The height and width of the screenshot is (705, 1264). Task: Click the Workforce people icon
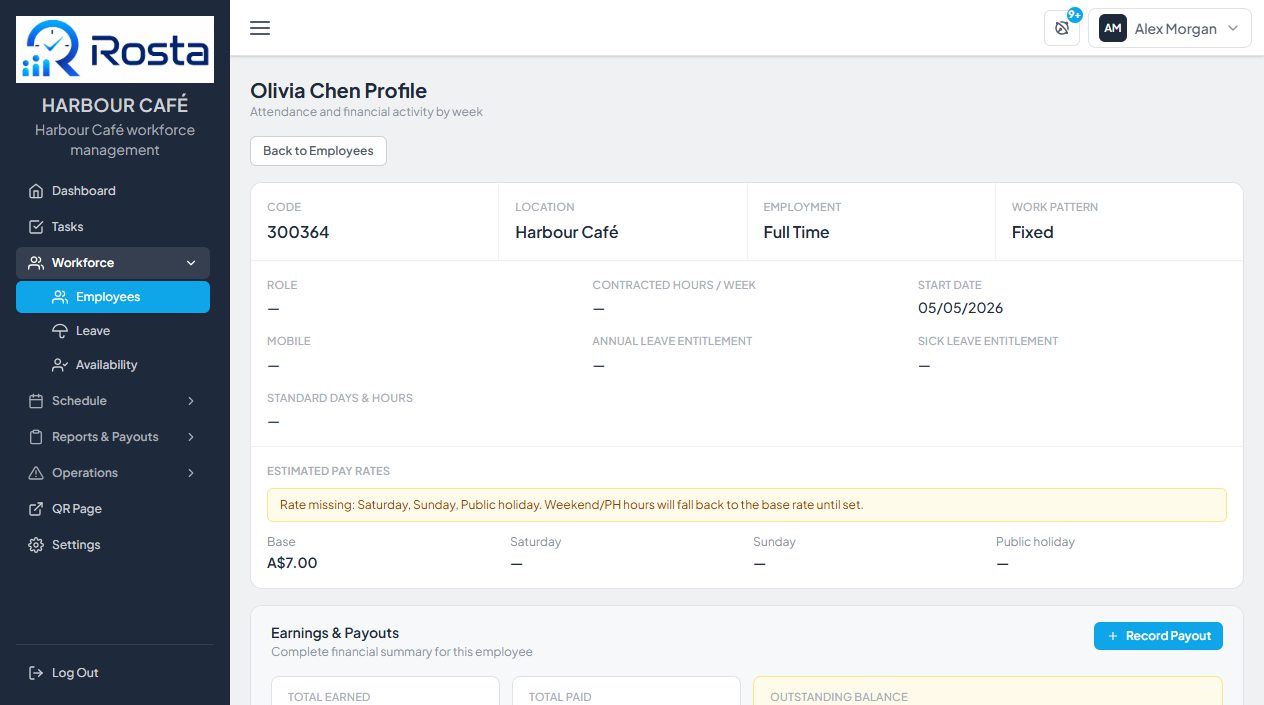36,263
